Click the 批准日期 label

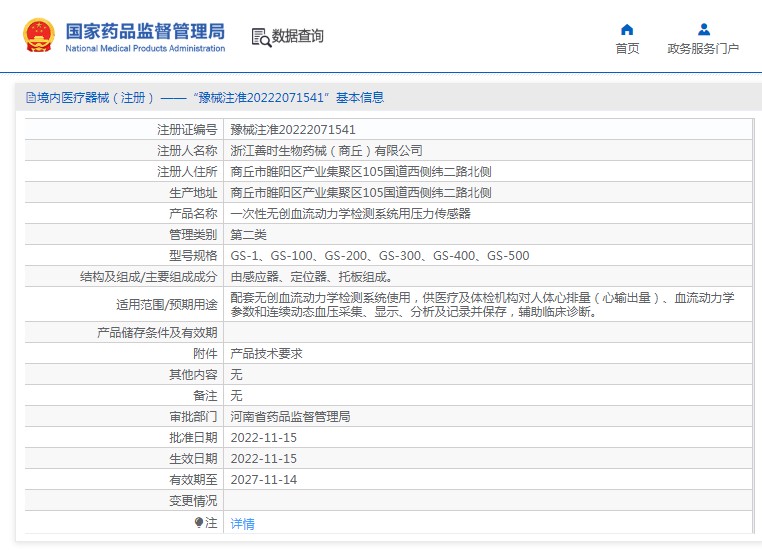click(x=193, y=438)
